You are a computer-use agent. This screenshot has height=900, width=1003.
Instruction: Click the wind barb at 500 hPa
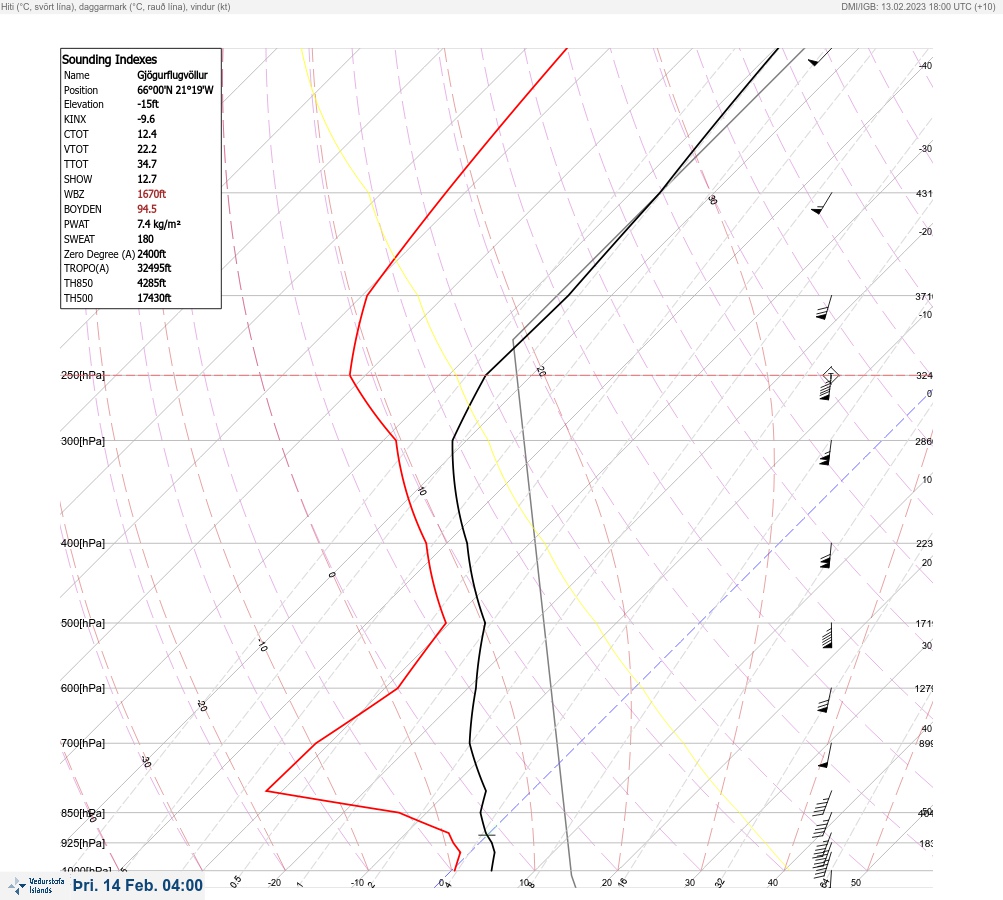(x=827, y=635)
